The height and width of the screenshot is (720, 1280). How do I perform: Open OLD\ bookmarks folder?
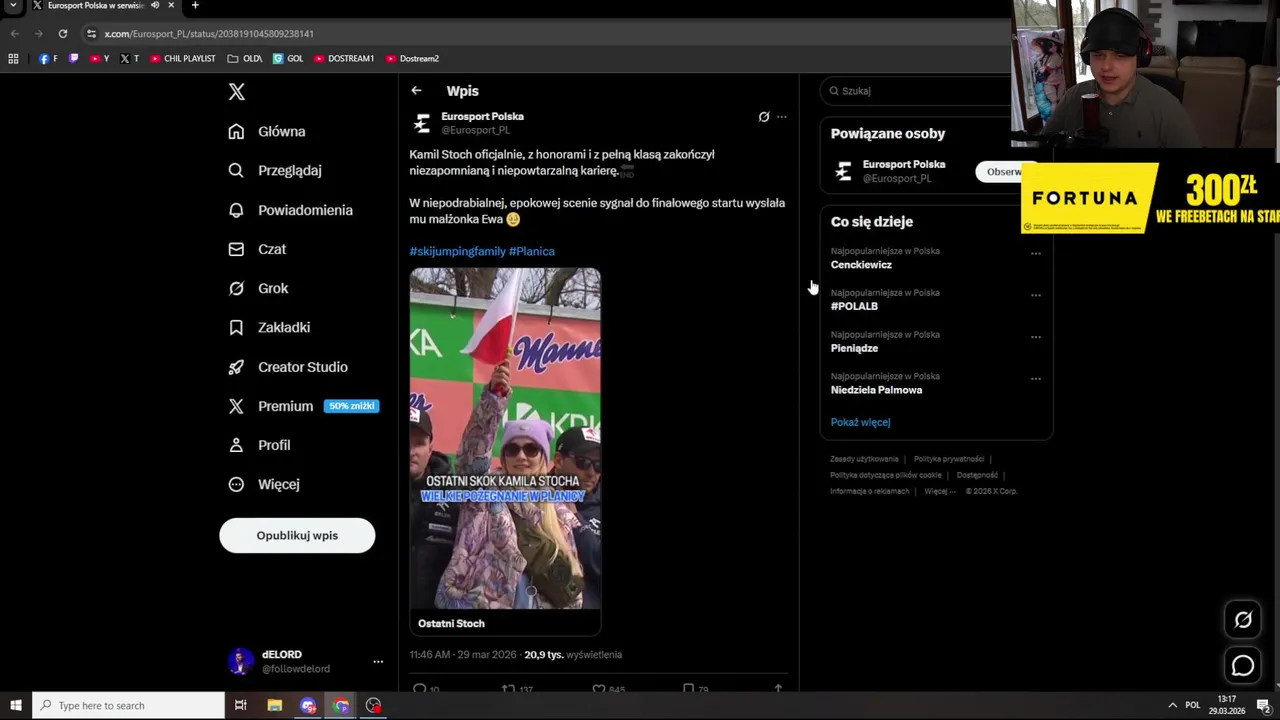click(245, 59)
